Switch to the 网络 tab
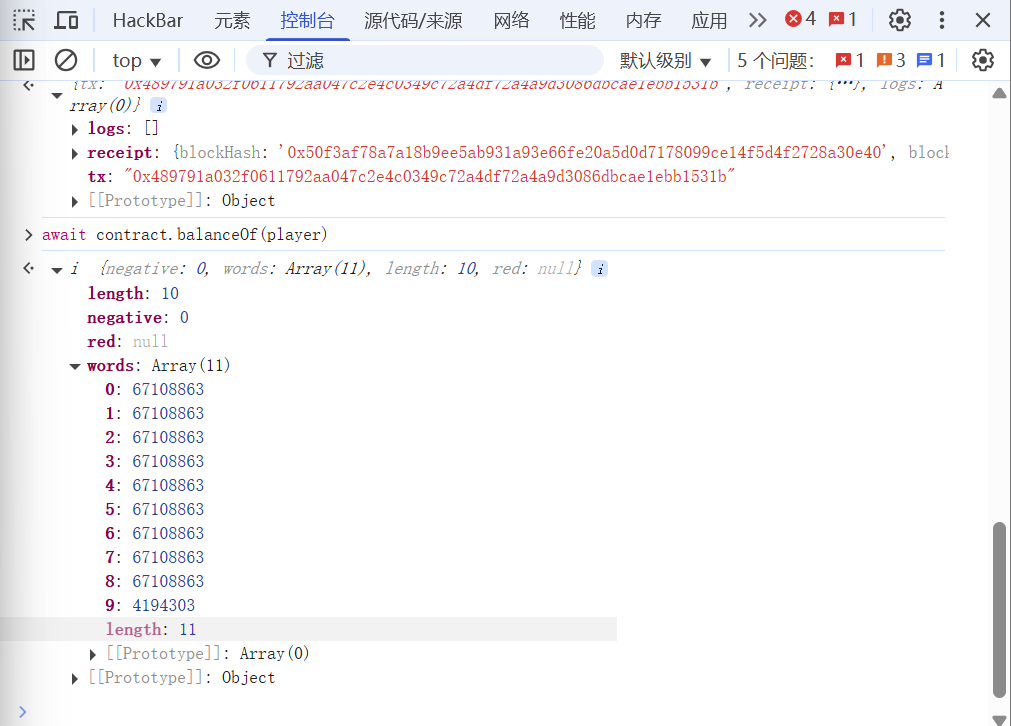1011x726 pixels. tap(512, 20)
